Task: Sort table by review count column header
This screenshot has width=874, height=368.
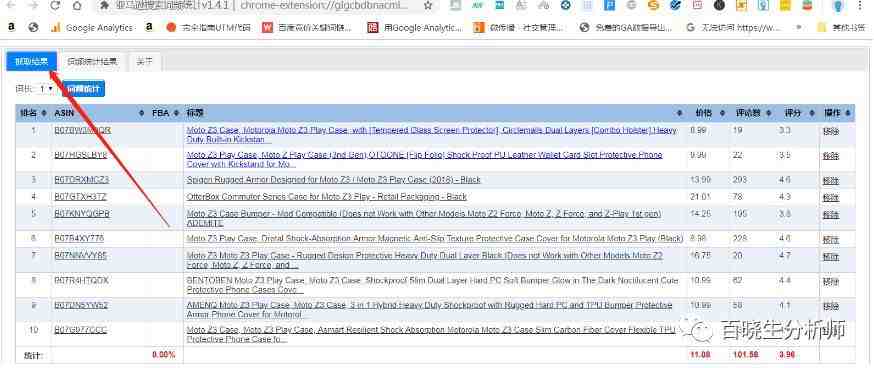Action: [753, 113]
